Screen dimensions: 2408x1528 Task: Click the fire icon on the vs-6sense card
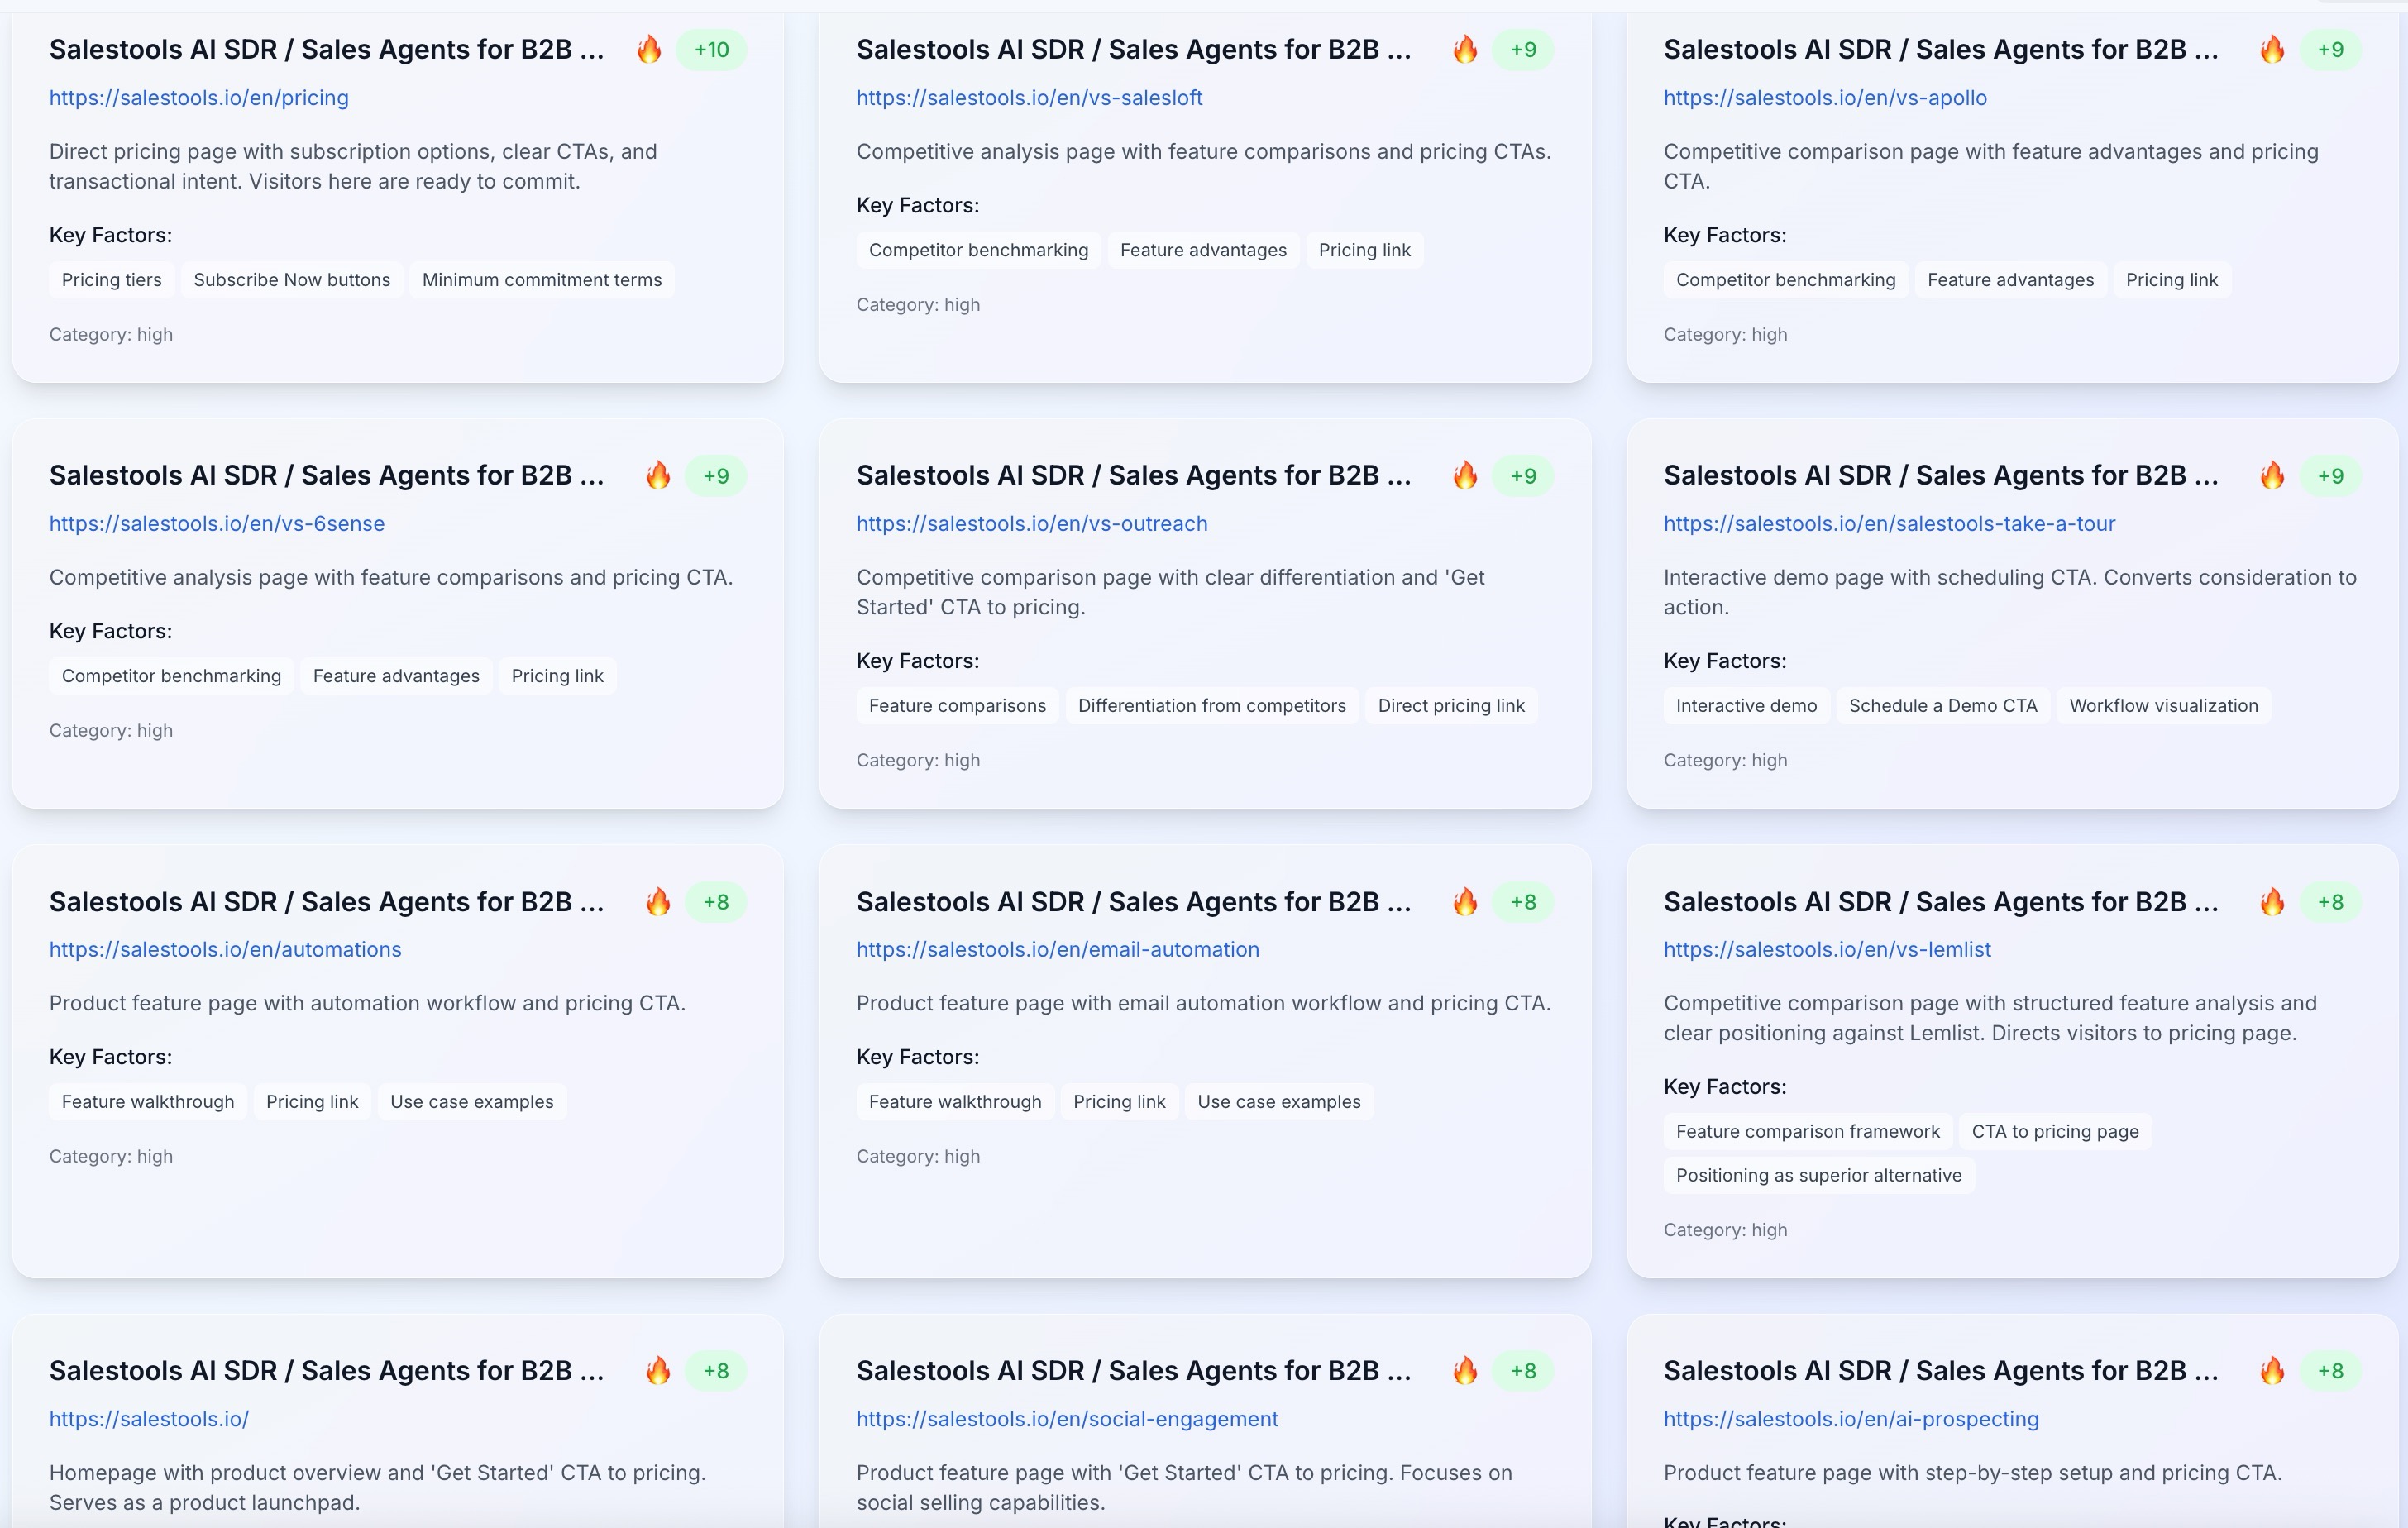pyautogui.click(x=658, y=475)
